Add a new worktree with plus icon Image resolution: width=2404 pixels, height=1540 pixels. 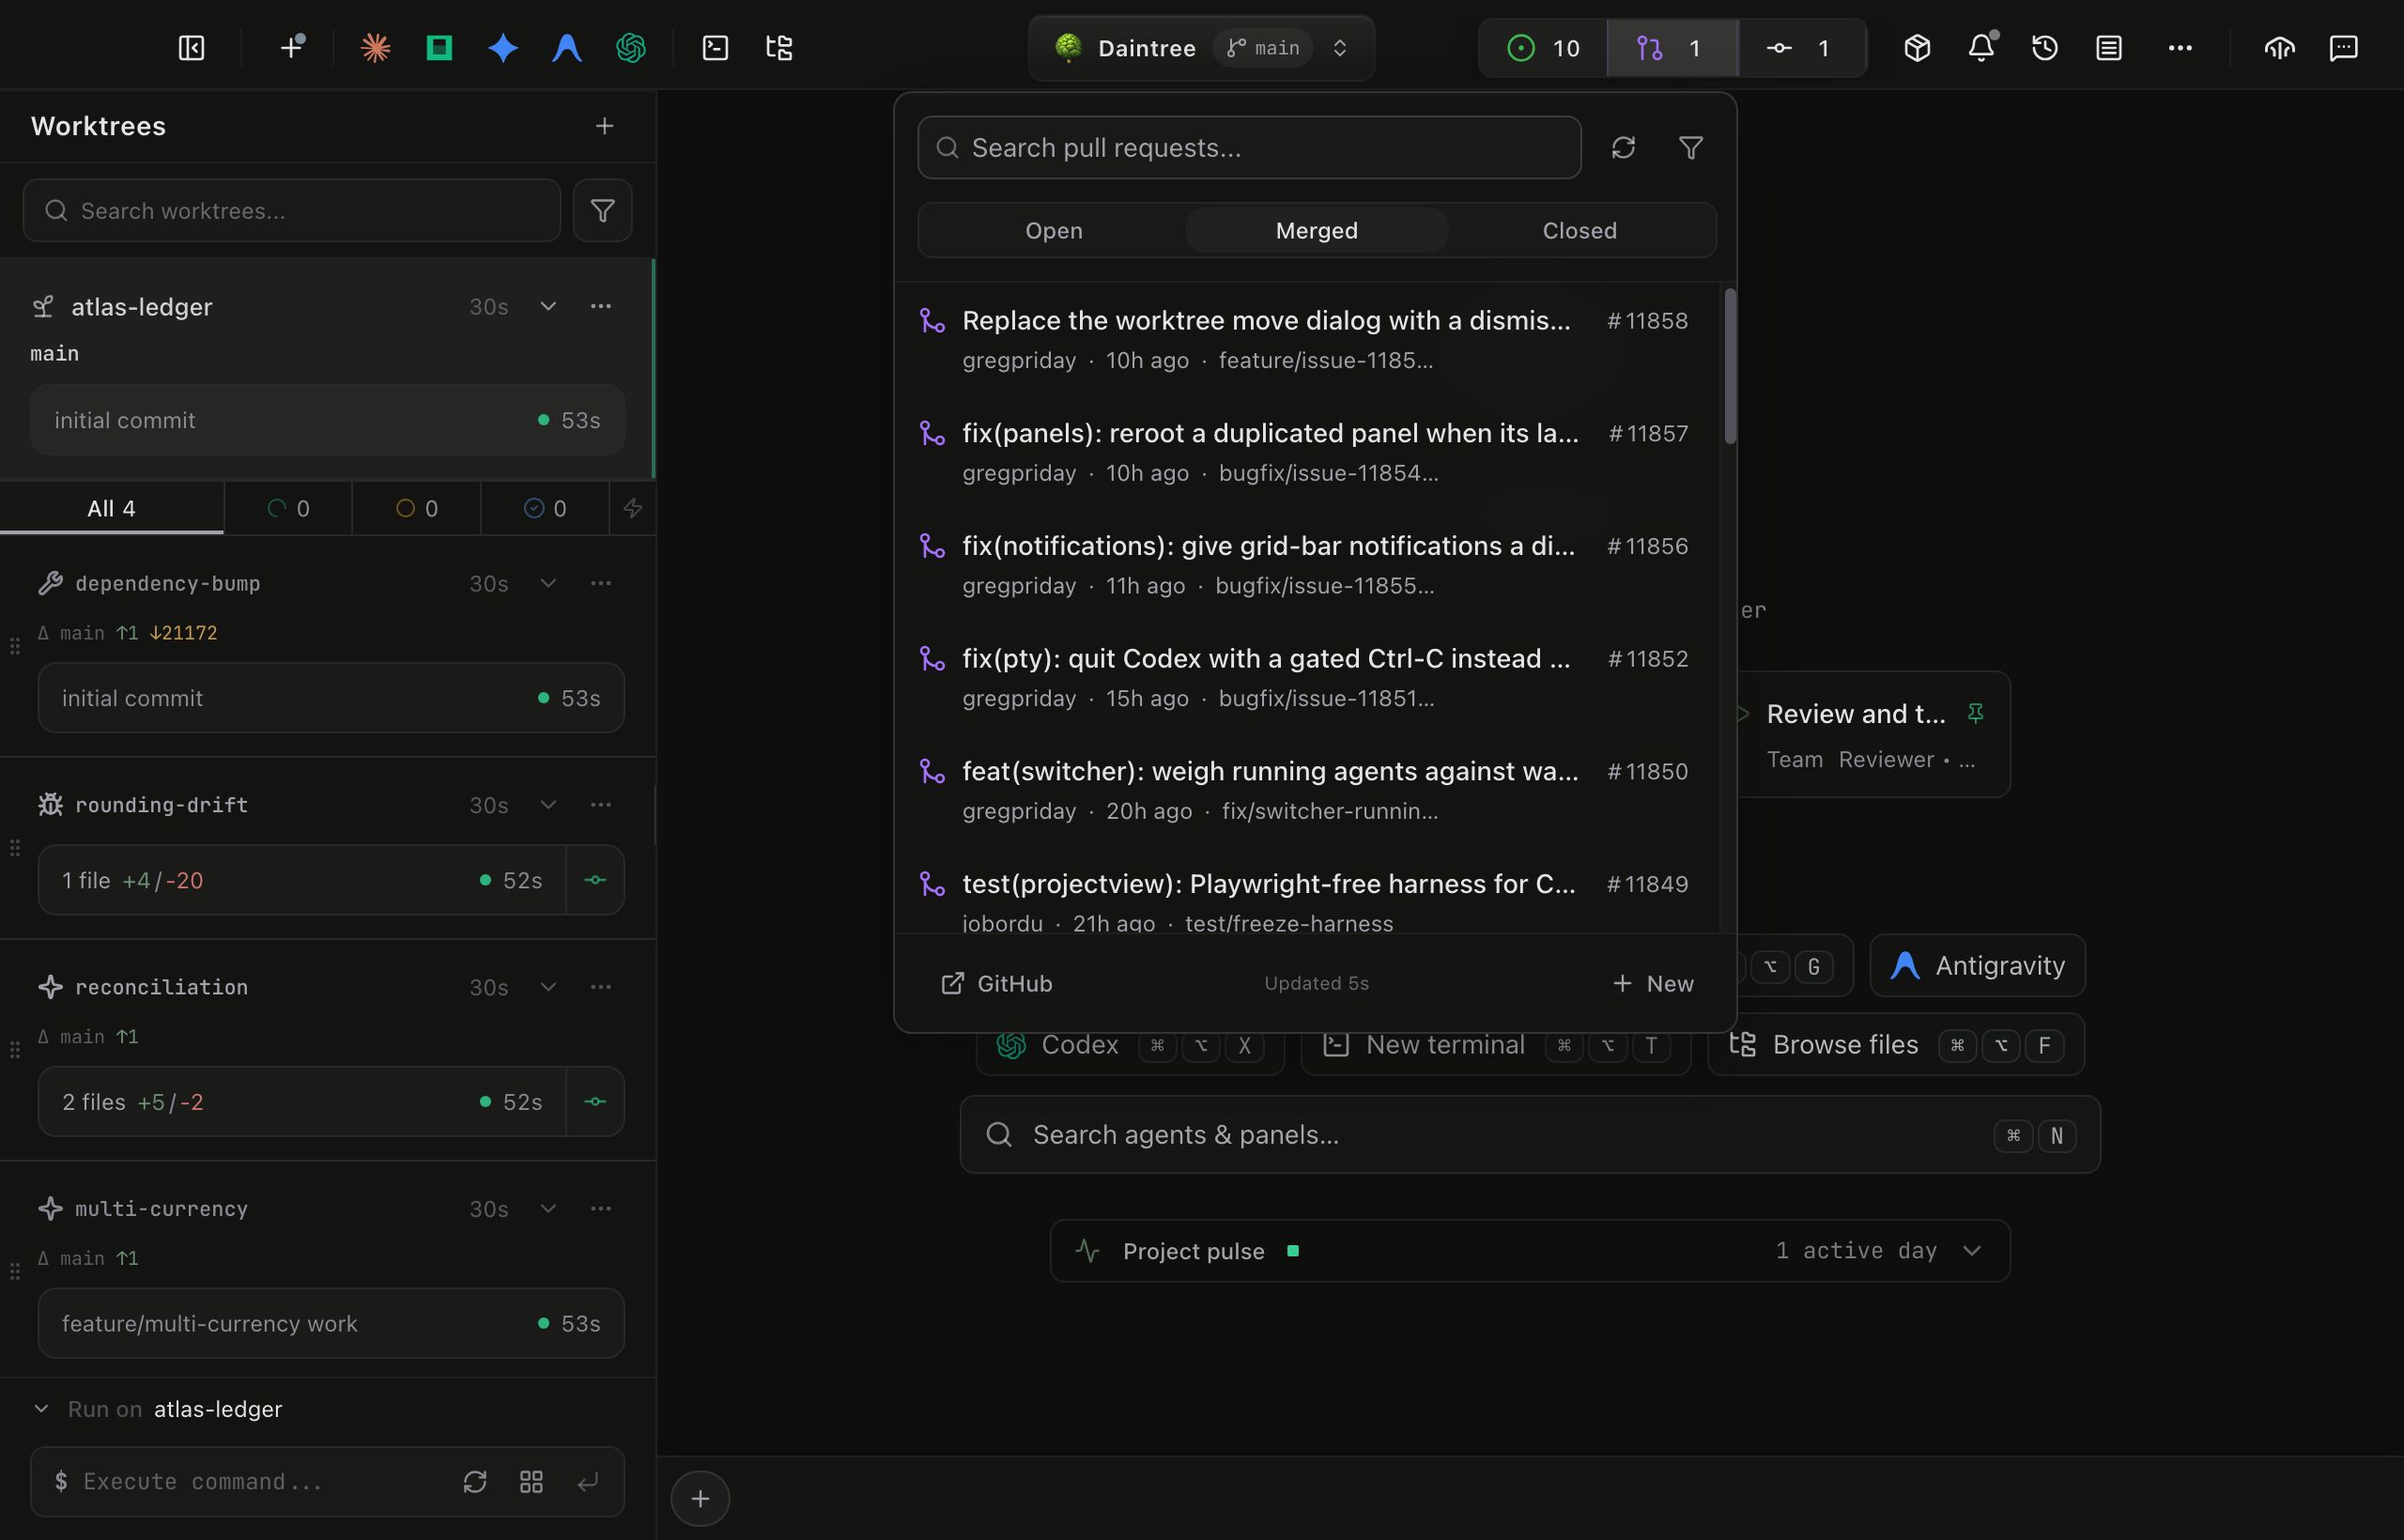[x=604, y=126]
